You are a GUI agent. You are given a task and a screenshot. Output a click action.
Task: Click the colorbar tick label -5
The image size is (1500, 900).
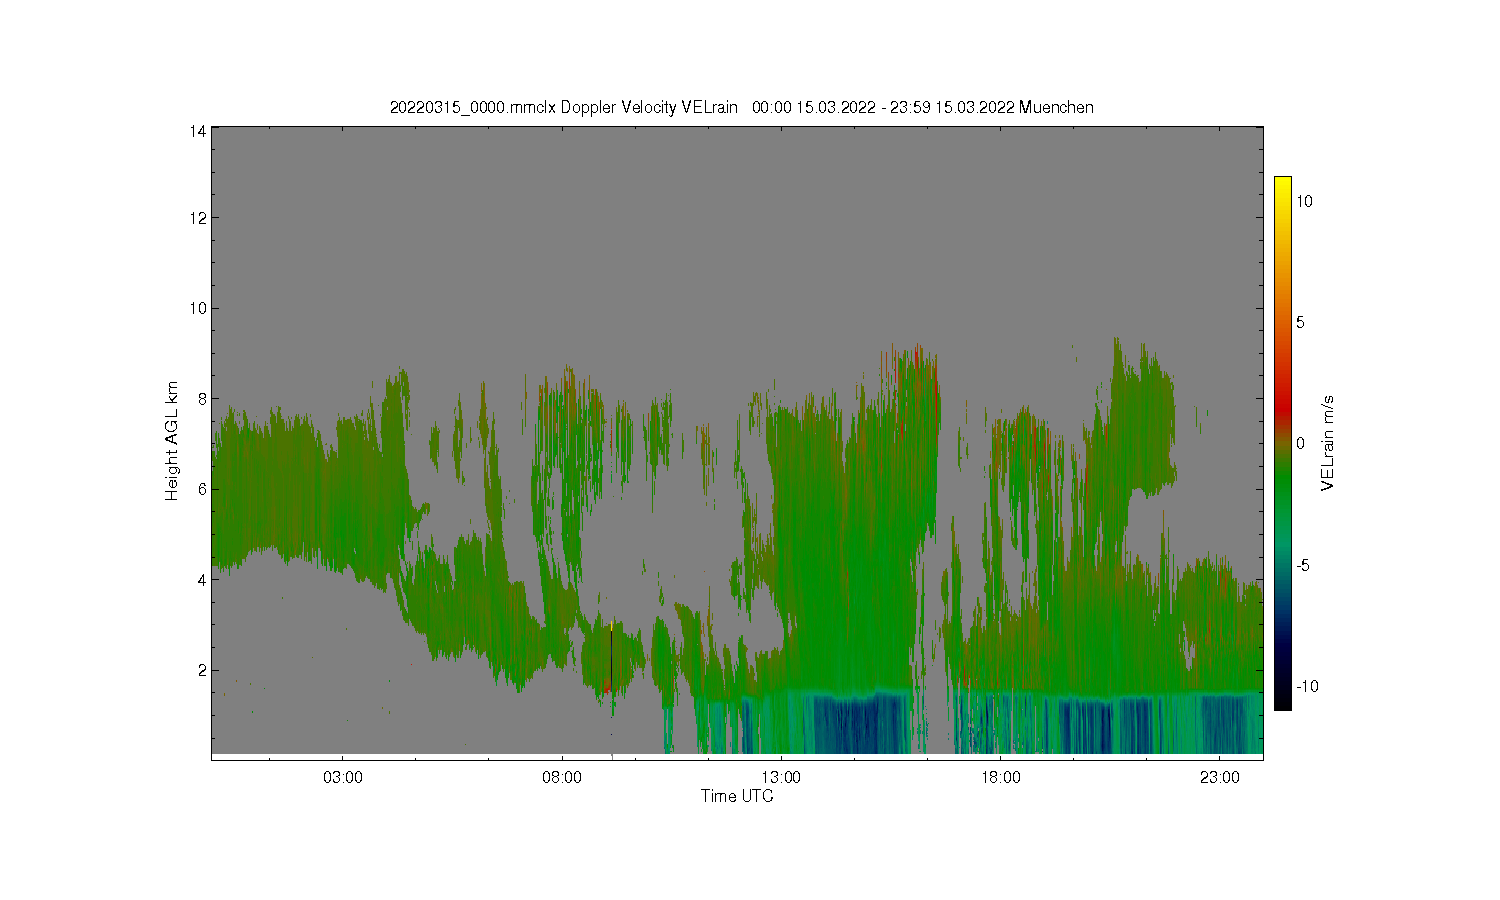click(x=1303, y=565)
